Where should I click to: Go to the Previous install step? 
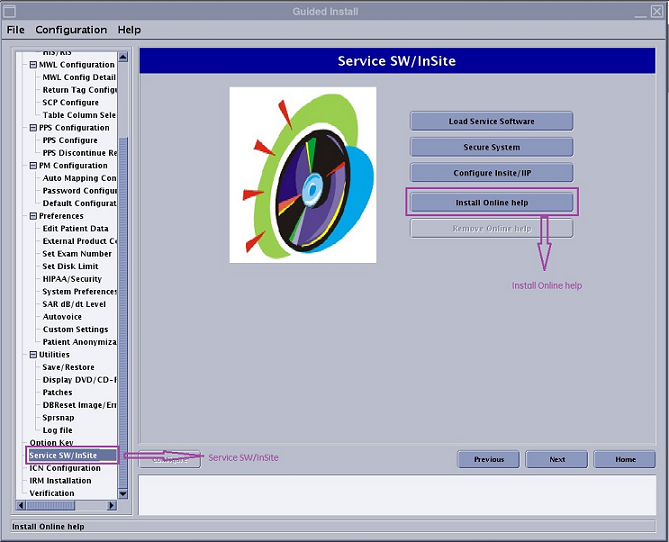click(x=488, y=460)
